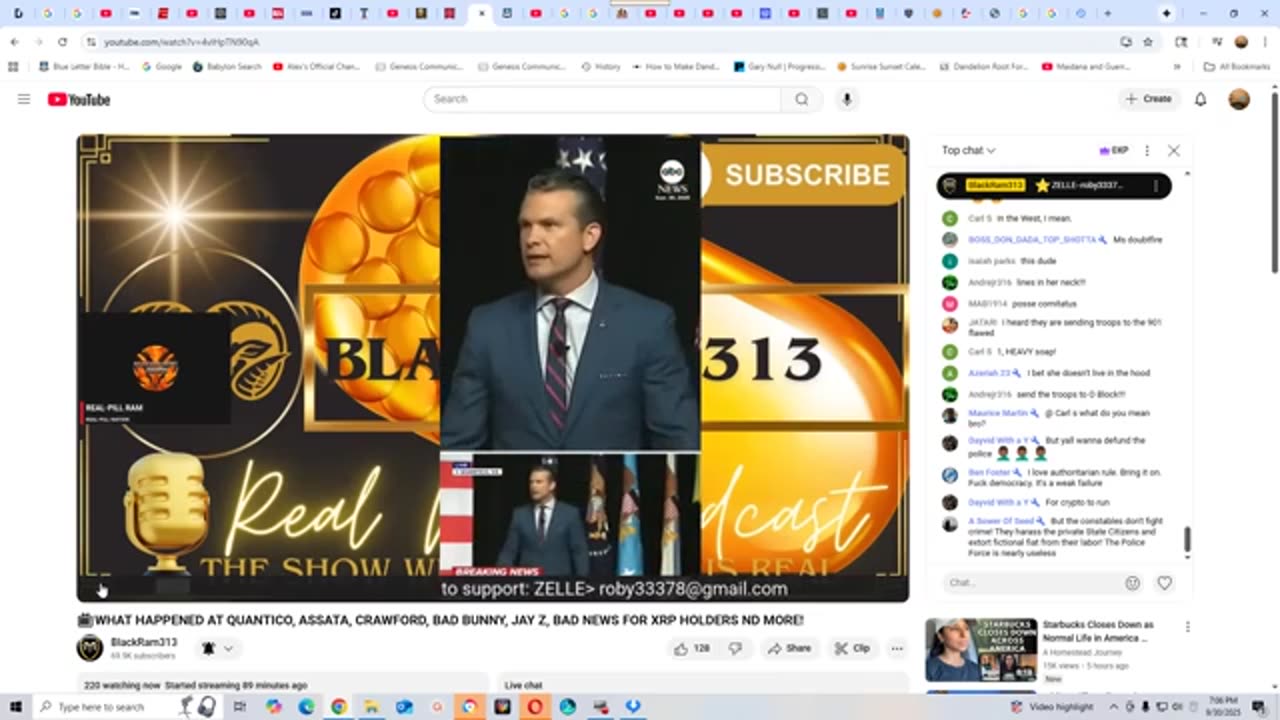Image resolution: width=1280 pixels, height=720 pixels.
Task: Open YouTube notifications bell
Action: [x=1201, y=99]
